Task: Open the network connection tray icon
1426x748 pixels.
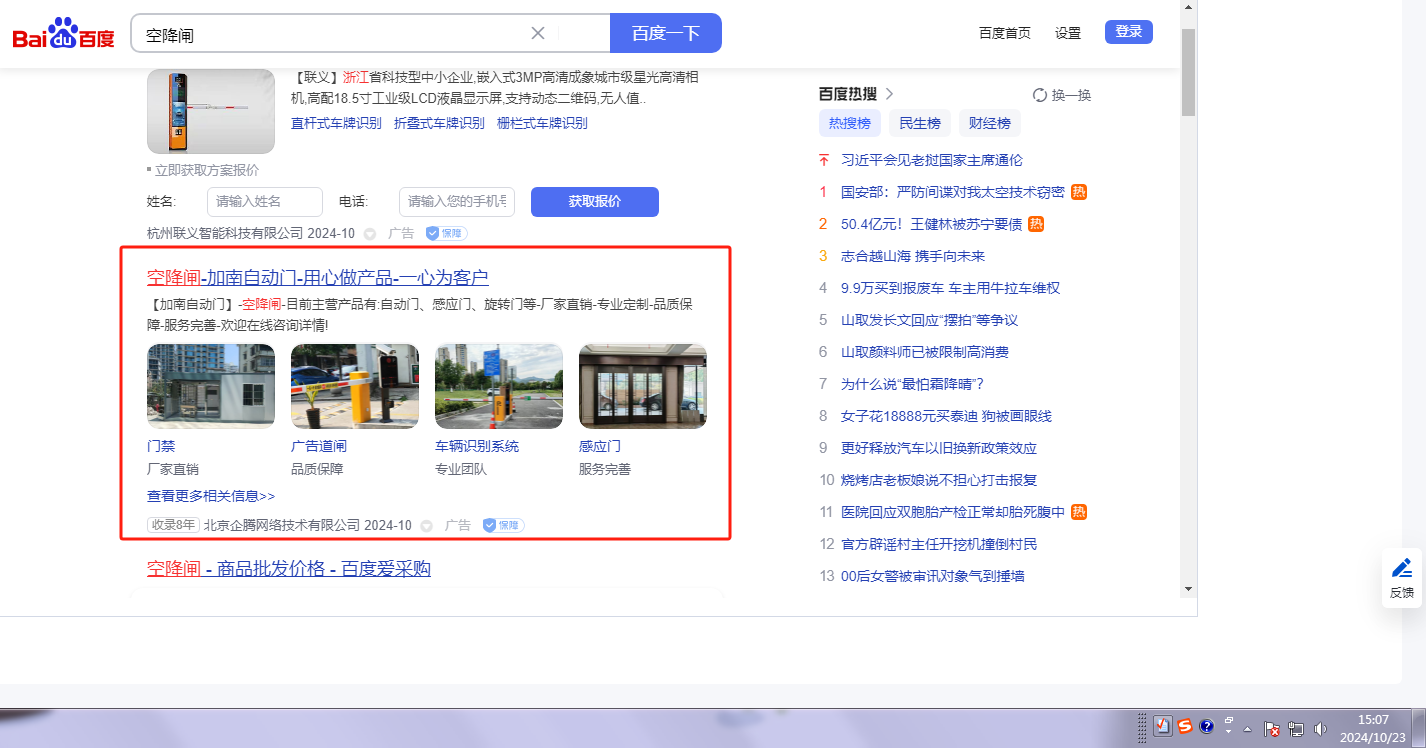Action: click(x=1297, y=729)
